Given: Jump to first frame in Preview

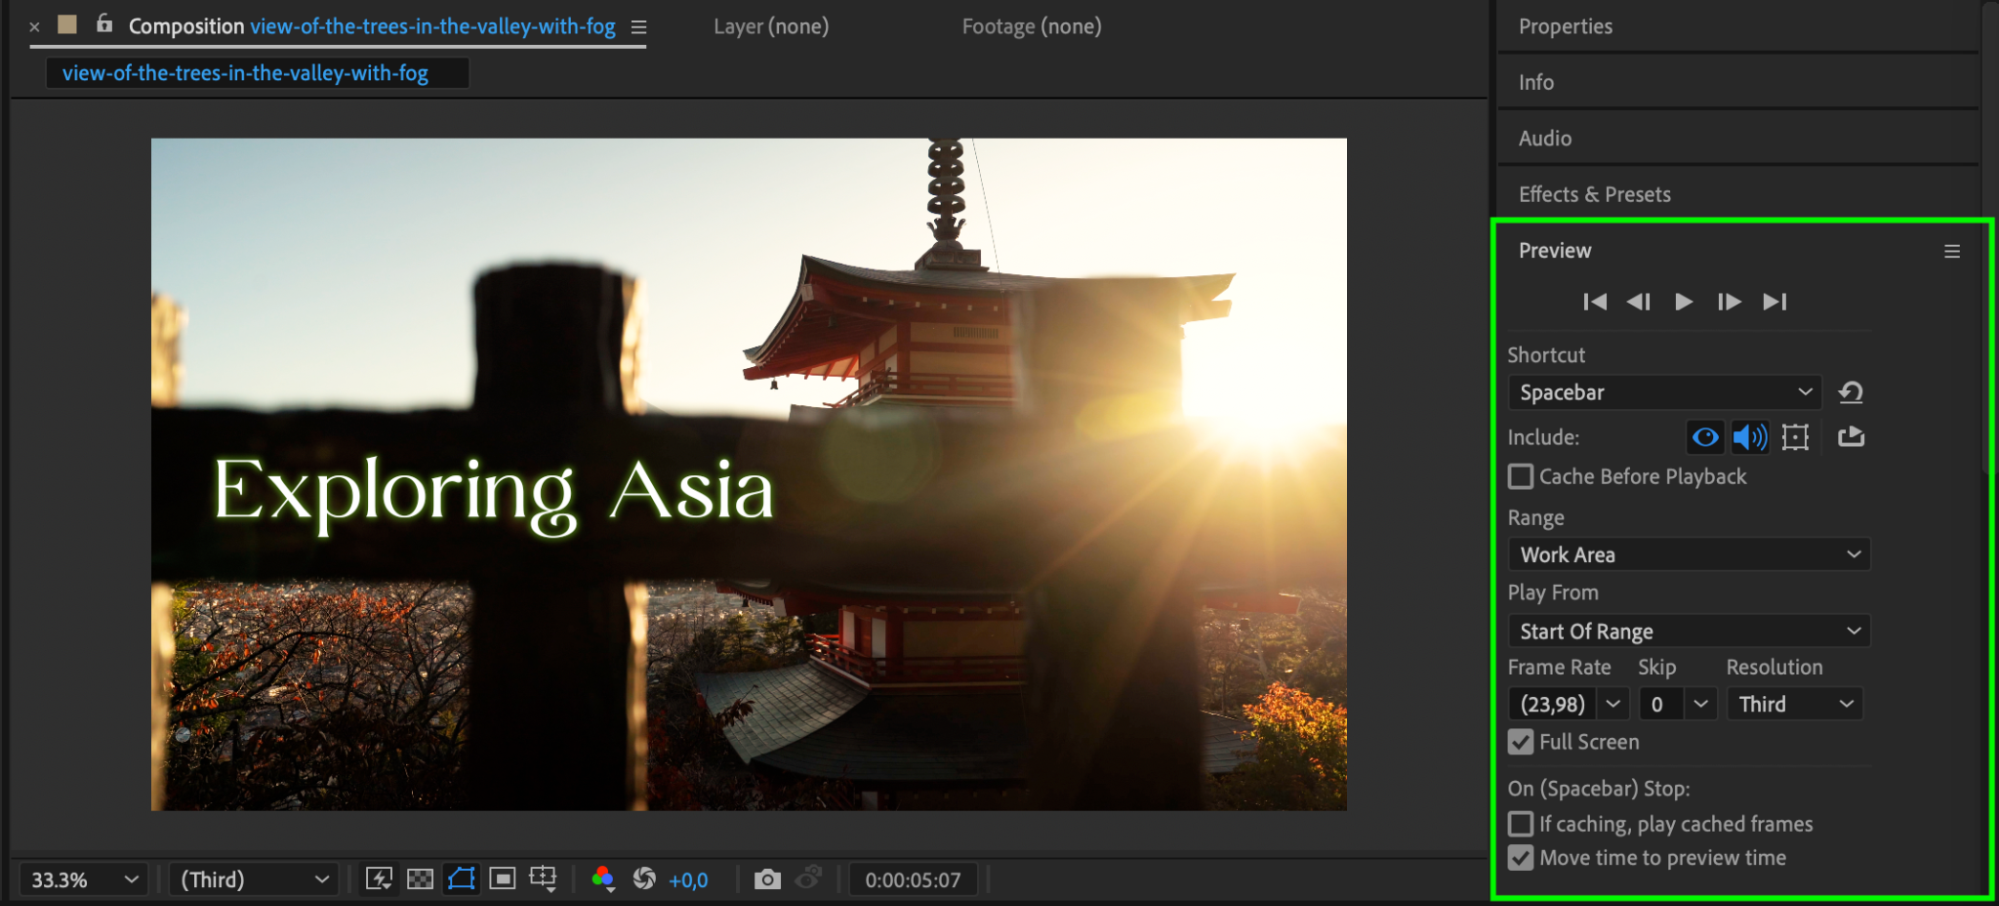Looking at the screenshot, I should 1595,302.
